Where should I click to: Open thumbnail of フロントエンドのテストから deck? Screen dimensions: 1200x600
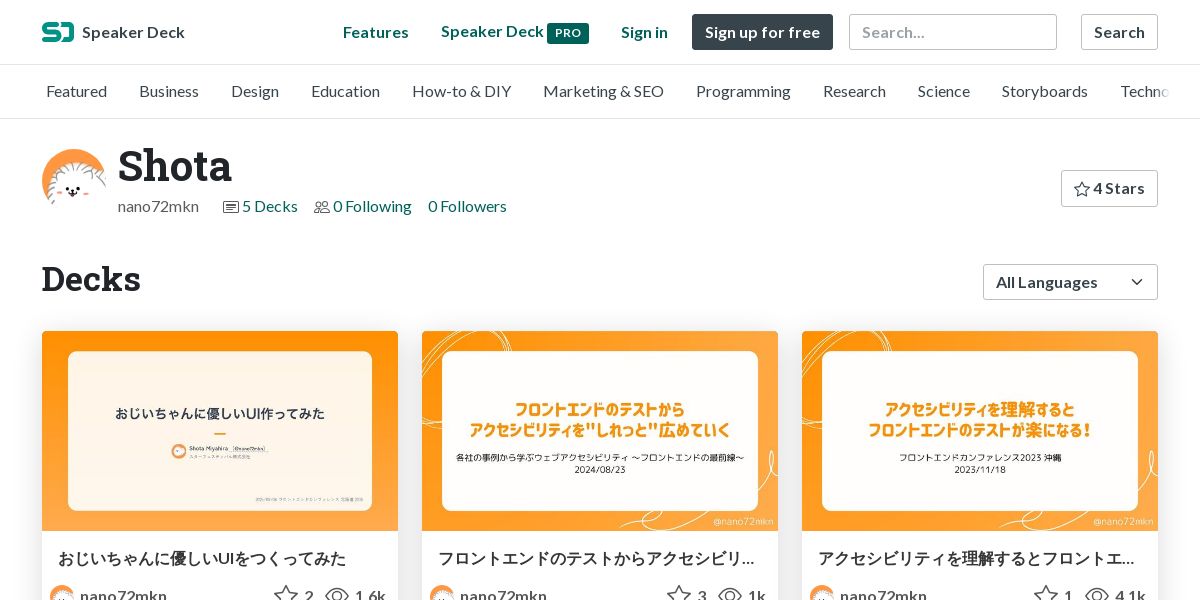[x=600, y=431]
